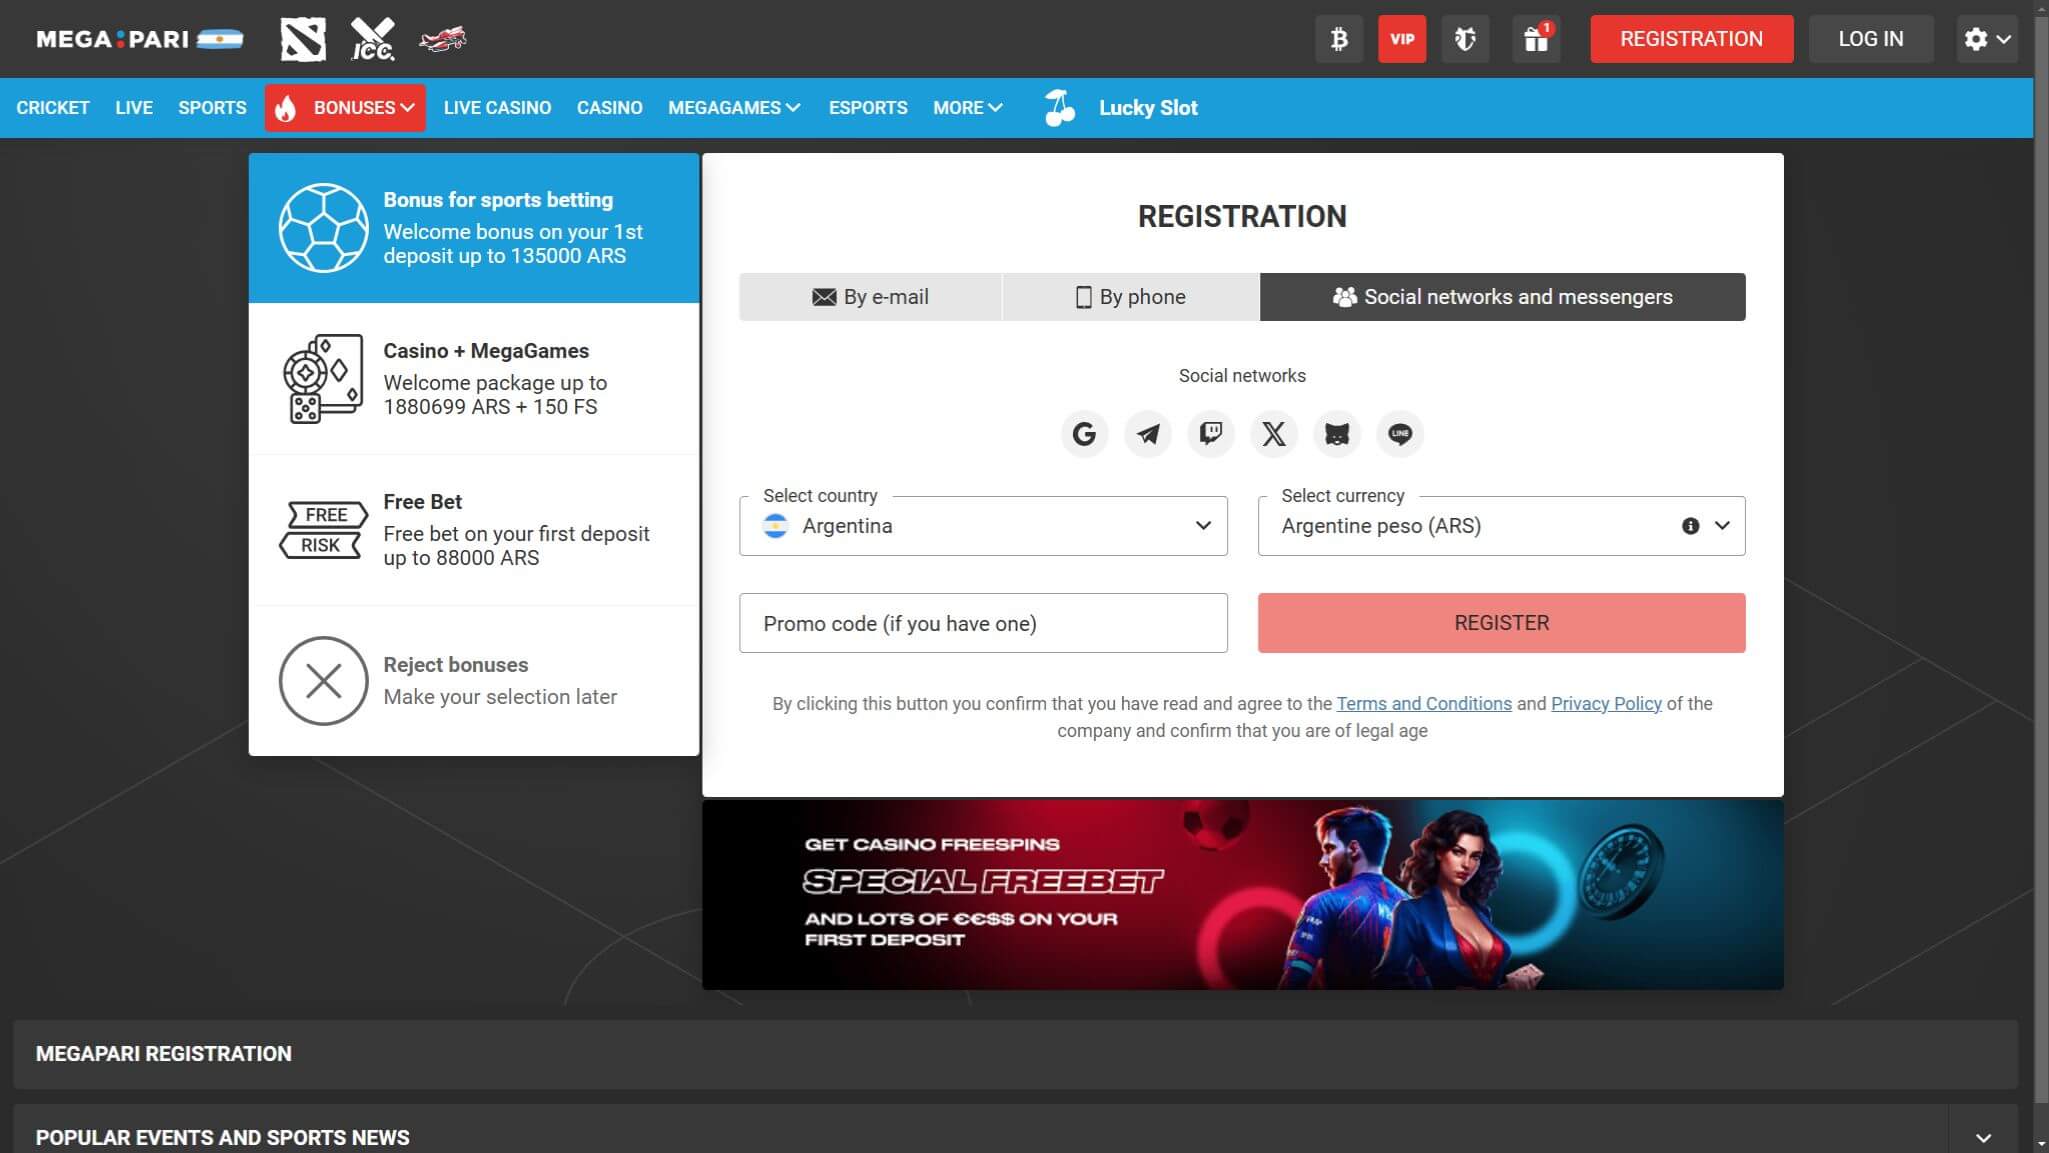Open the Select currency dropdown
Viewport: 2049px width, 1153px height.
click(x=1501, y=526)
